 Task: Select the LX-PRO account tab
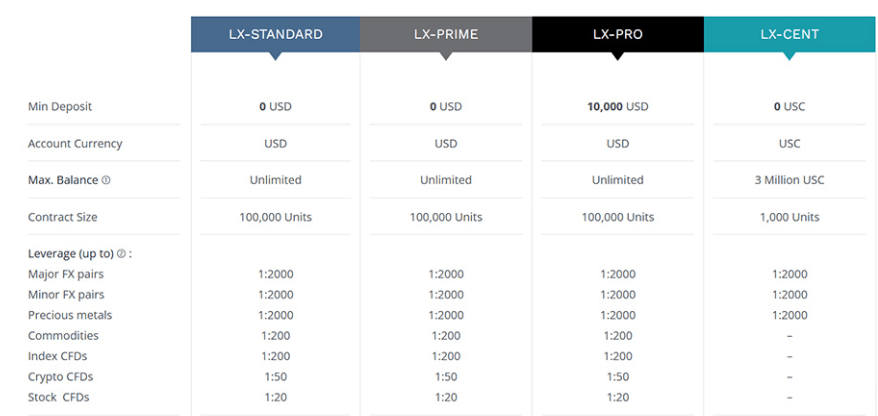coord(618,34)
